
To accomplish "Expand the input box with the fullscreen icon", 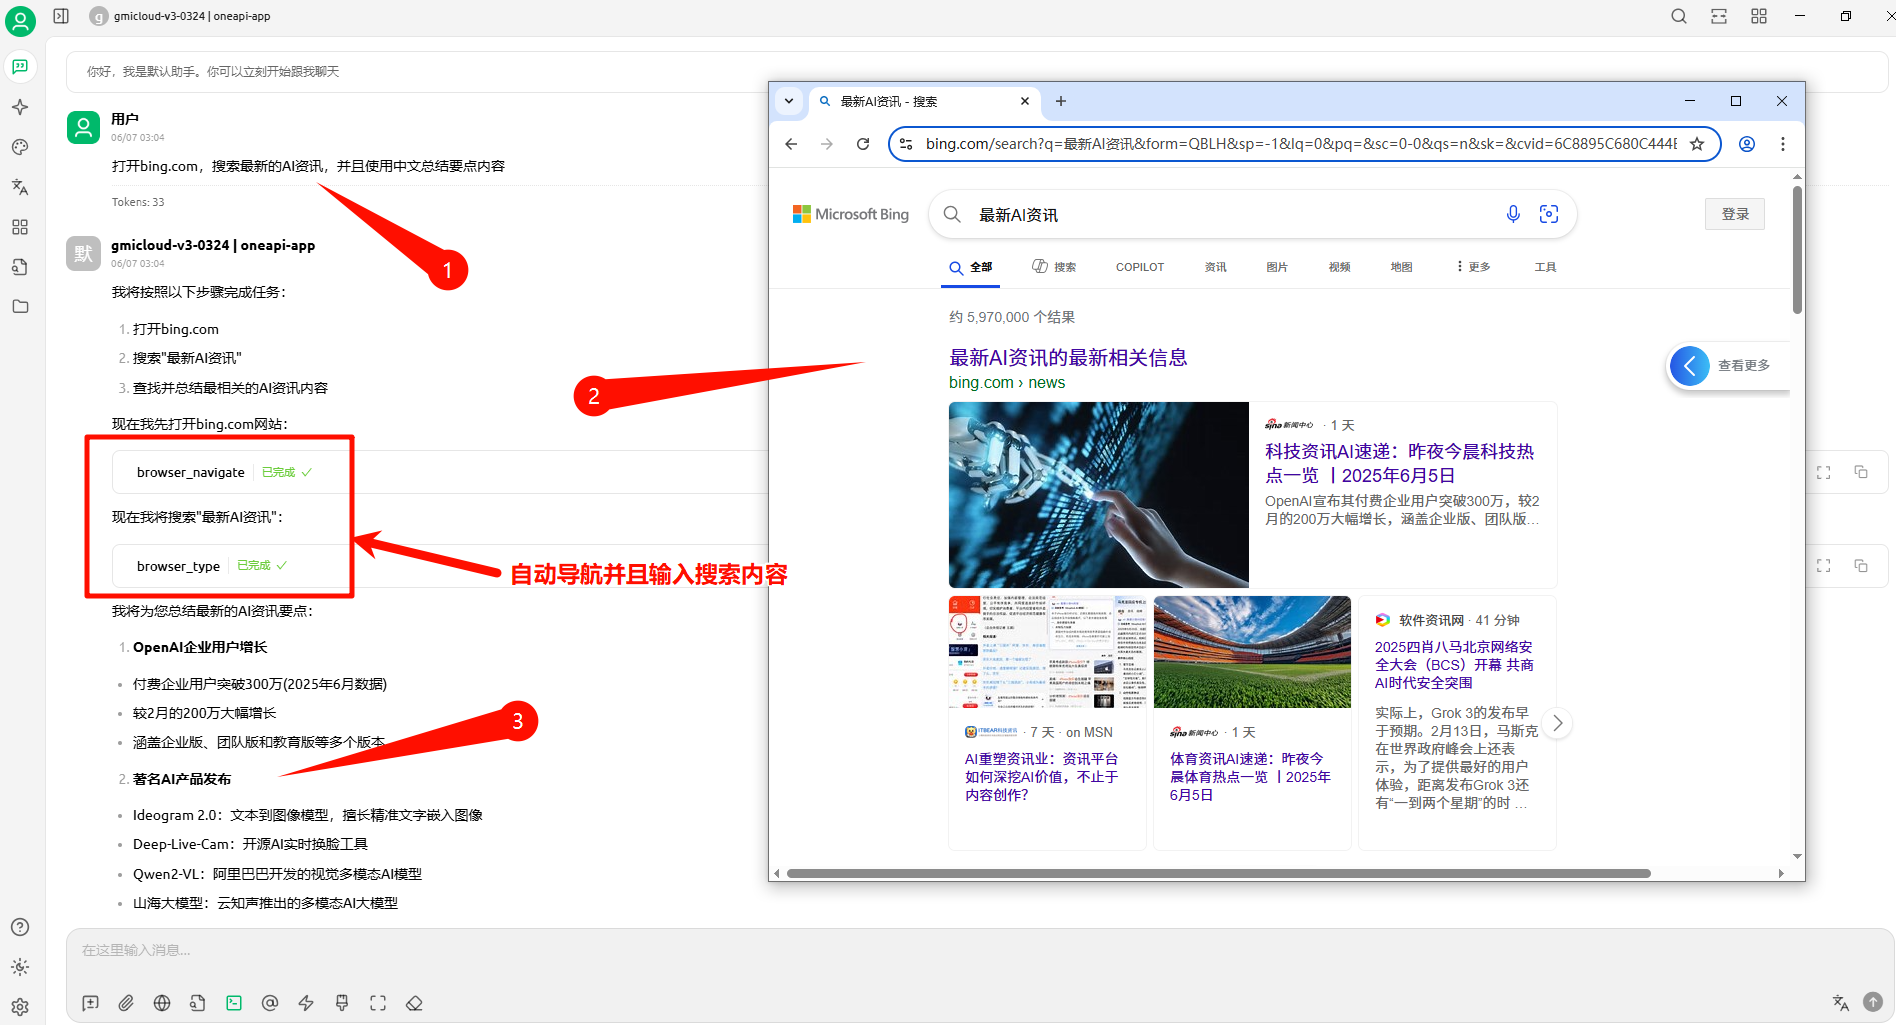I will pyautogui.click(x=378, y=1003).
